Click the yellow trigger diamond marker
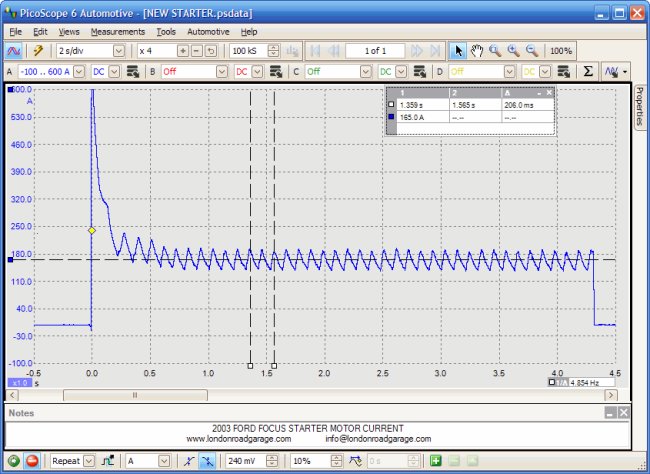 (x=92, y=231)
